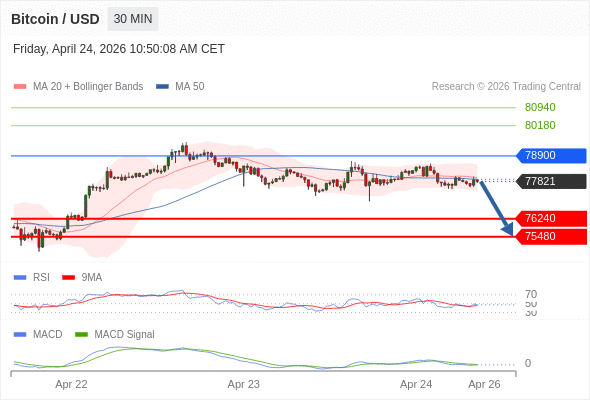Click the blue downward forecast arrow head
The height and width of the screenshot is (400, 590).
pos(508,229)
